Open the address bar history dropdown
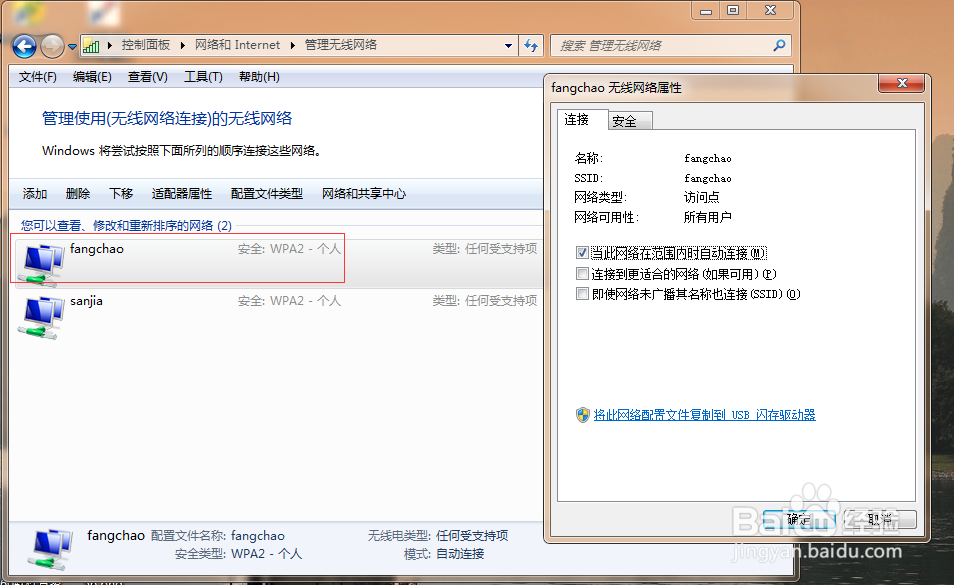 point(507,45)
